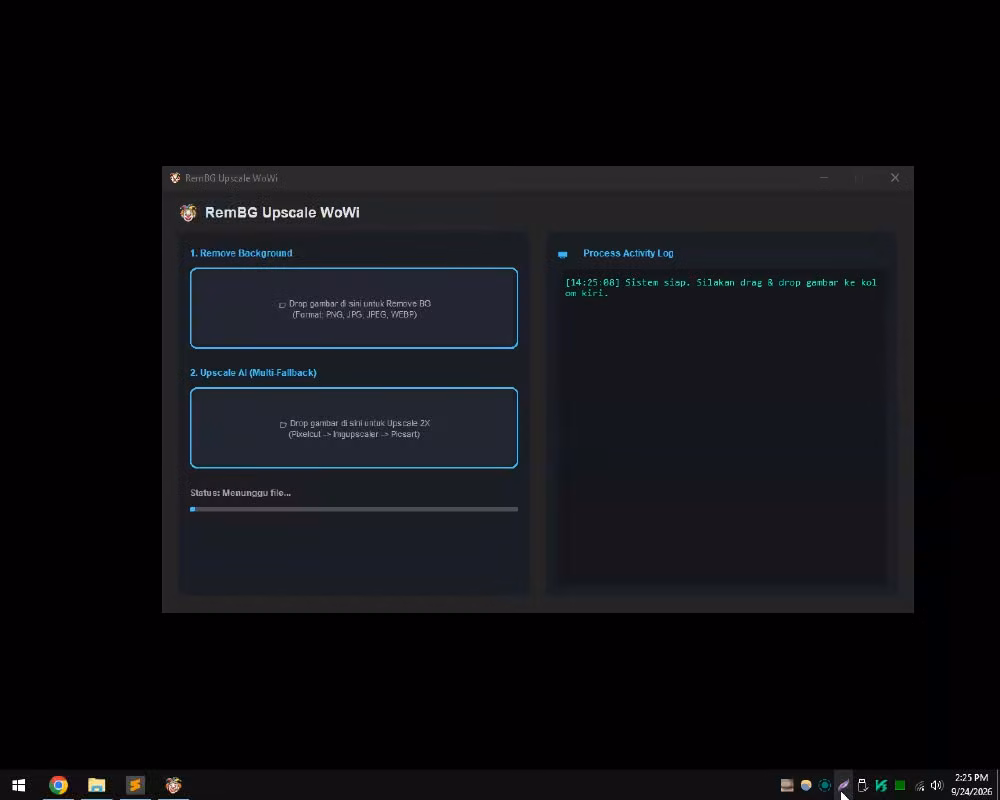Image resolution: width=1000 pixels, height=800 pixels.
Task: Click the Process Activity Log text area
Action: tap(721, 426)
